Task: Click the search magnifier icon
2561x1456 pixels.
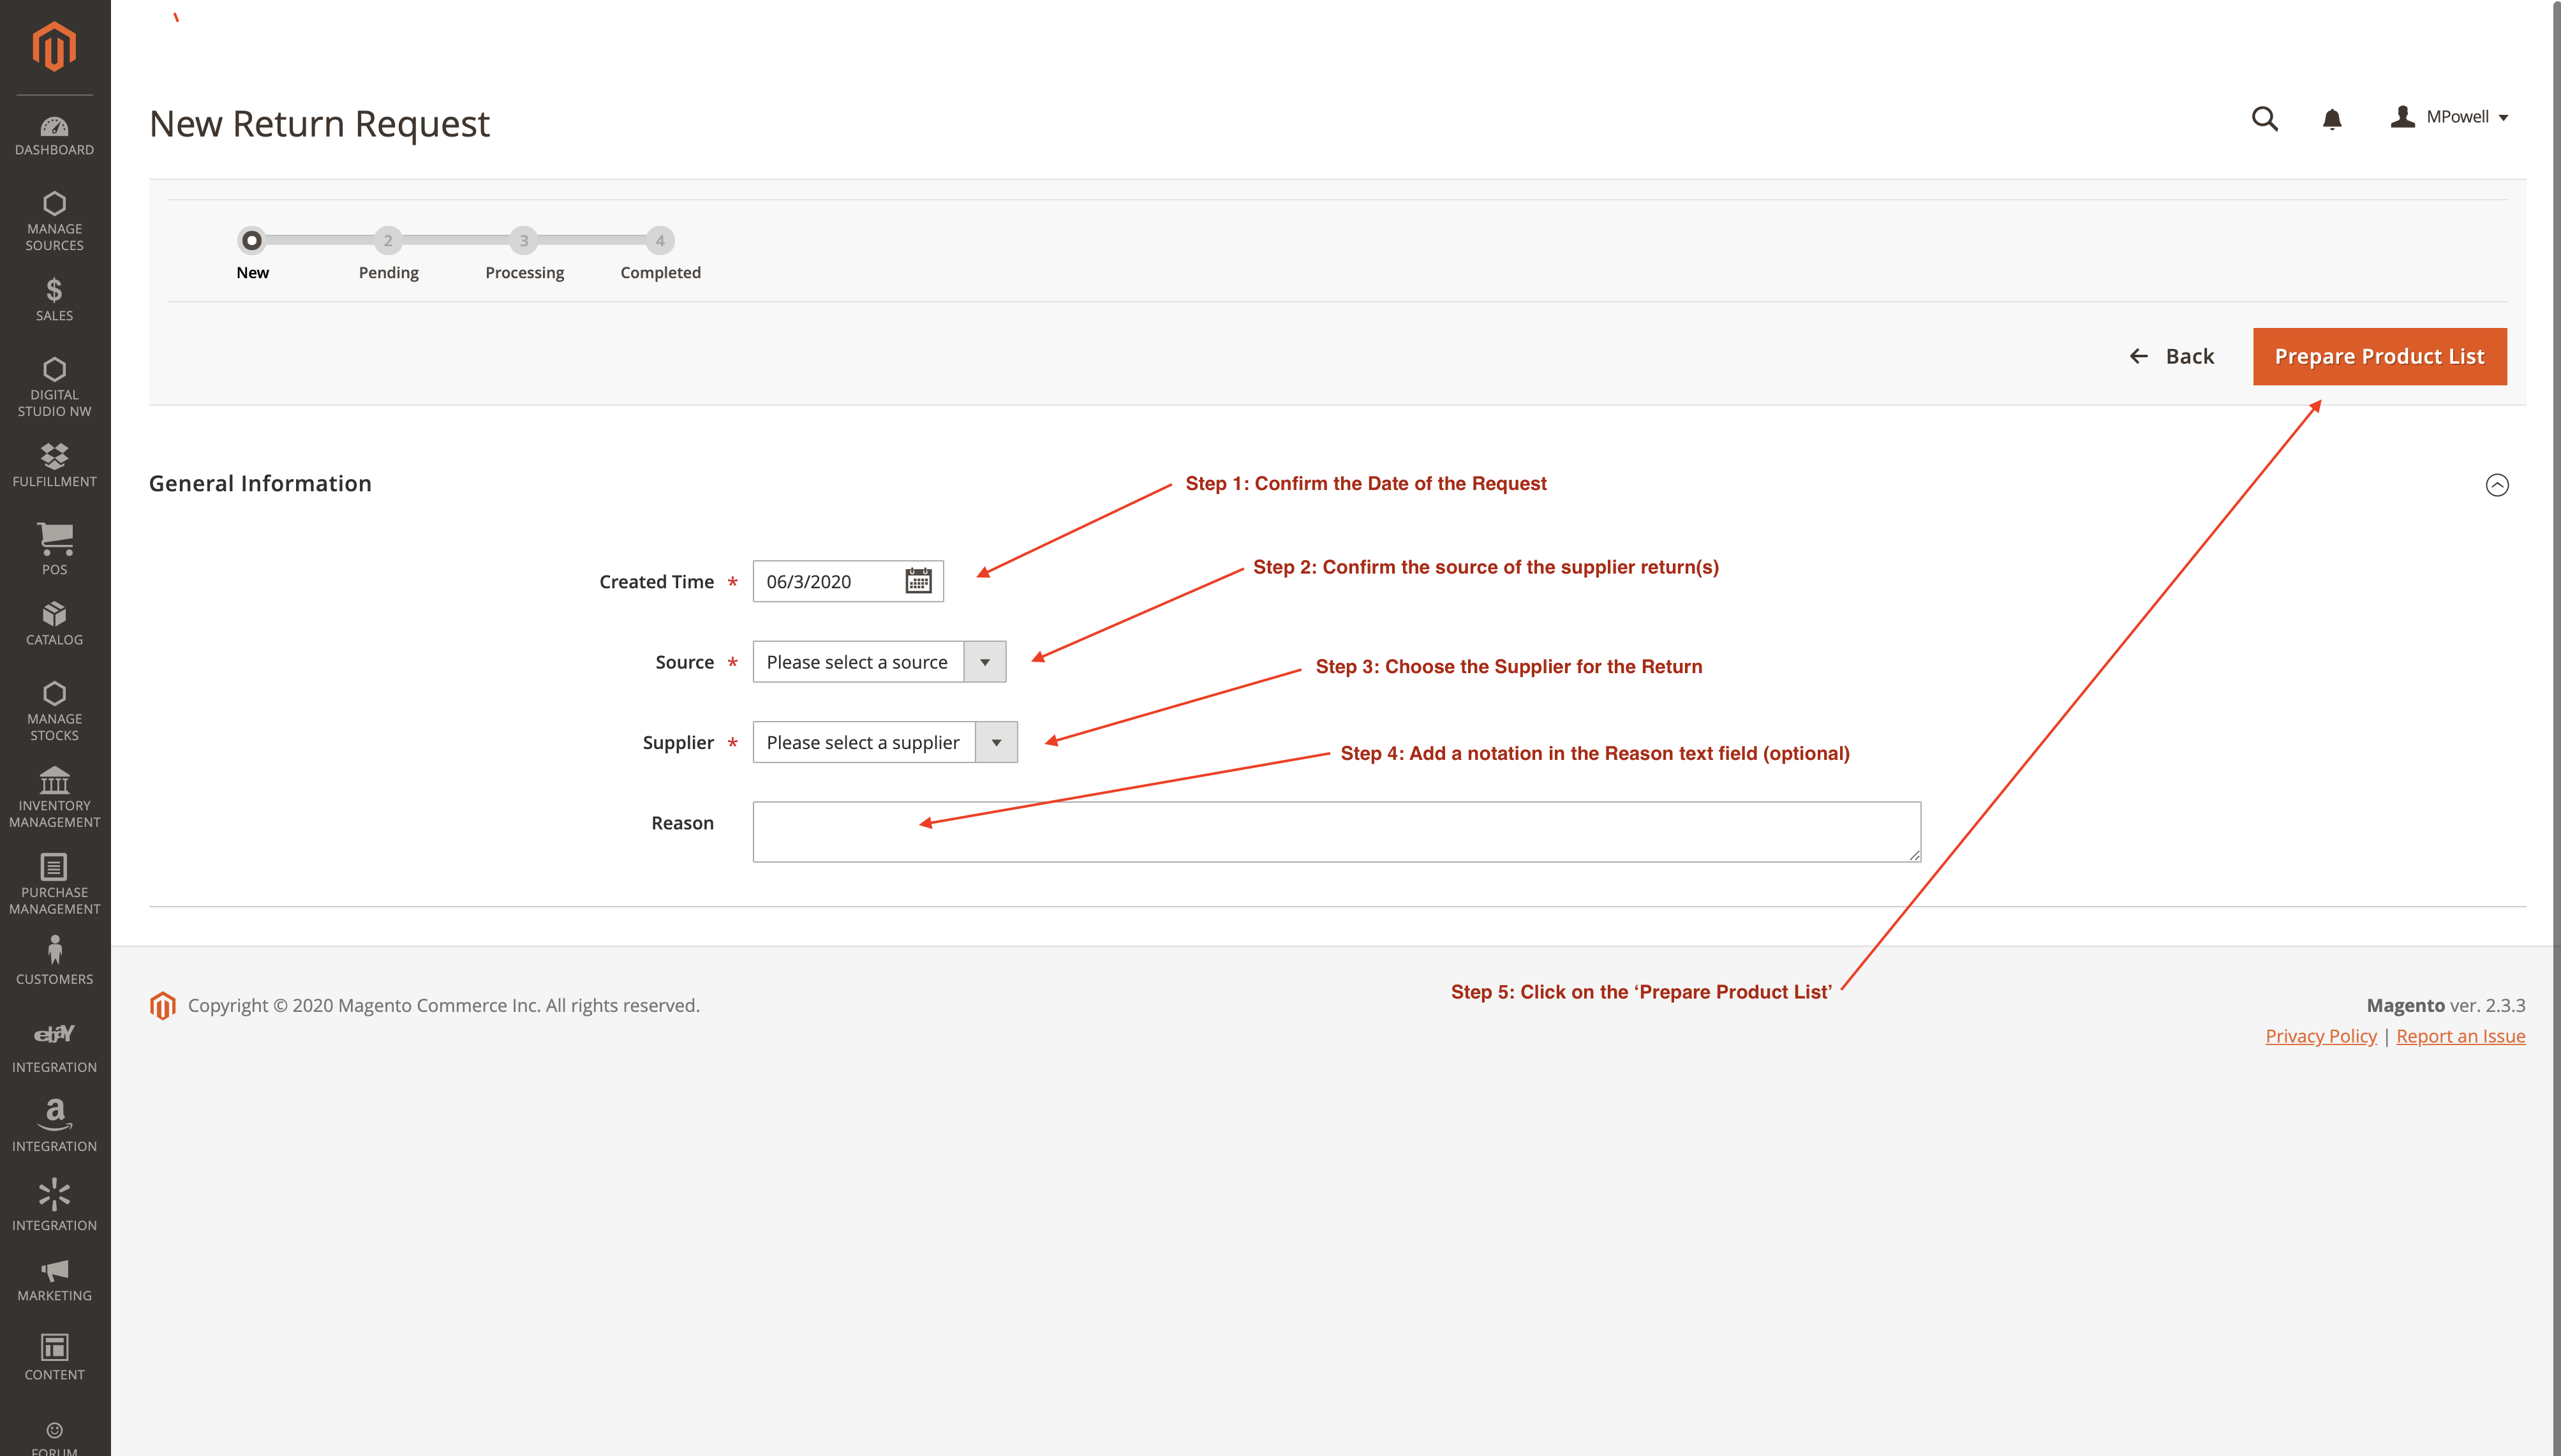Action: (x=2264, y=119)
